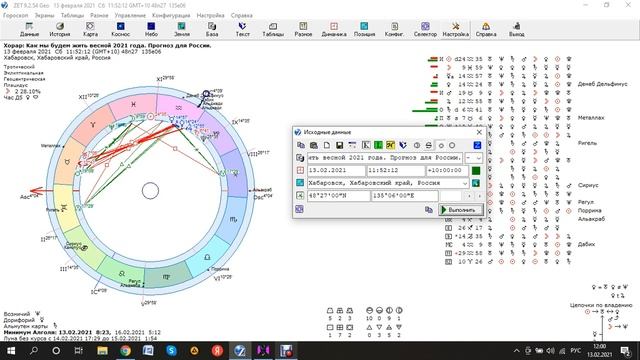Click the purple icon at dialog bottom-left

[300, 209]
